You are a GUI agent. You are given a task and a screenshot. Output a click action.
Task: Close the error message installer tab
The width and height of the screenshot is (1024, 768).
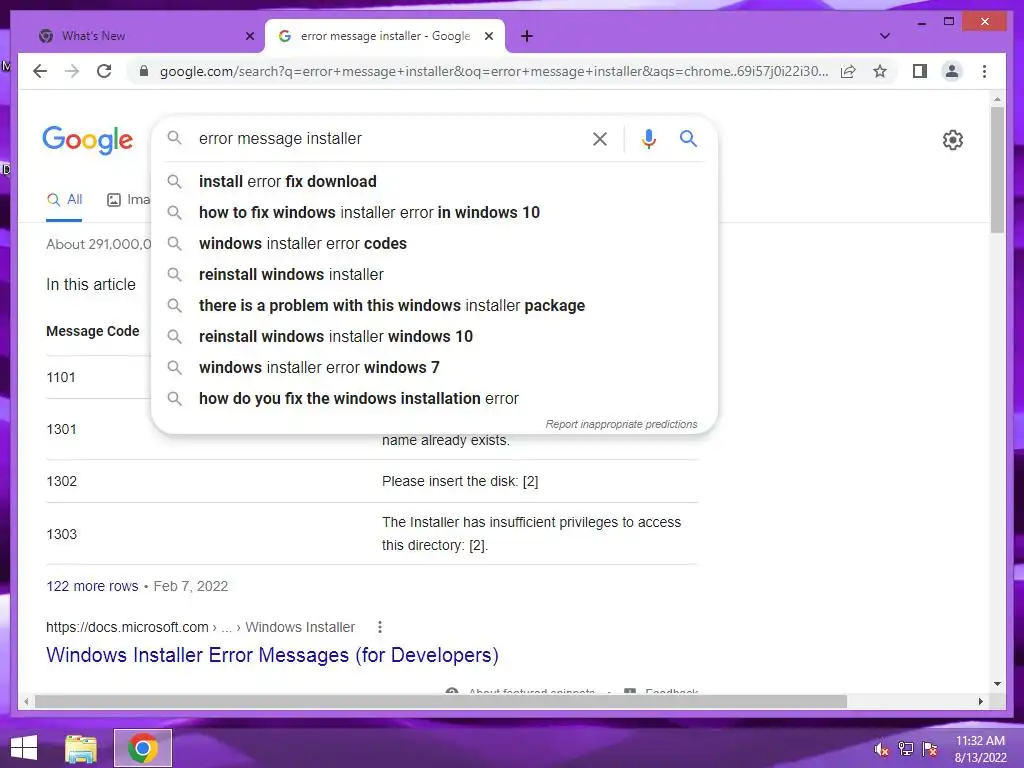pyautogui.click(x=488, y=37)
